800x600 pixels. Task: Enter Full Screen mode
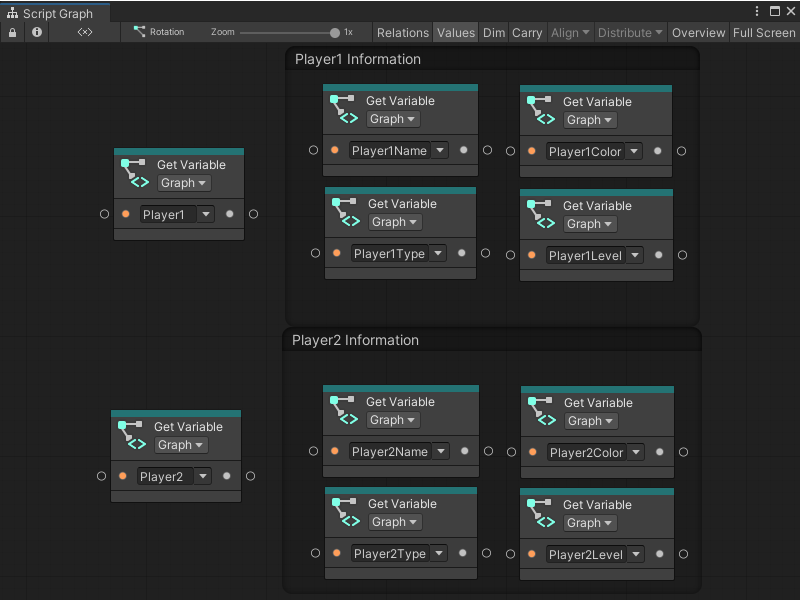(x=764, y=32)
